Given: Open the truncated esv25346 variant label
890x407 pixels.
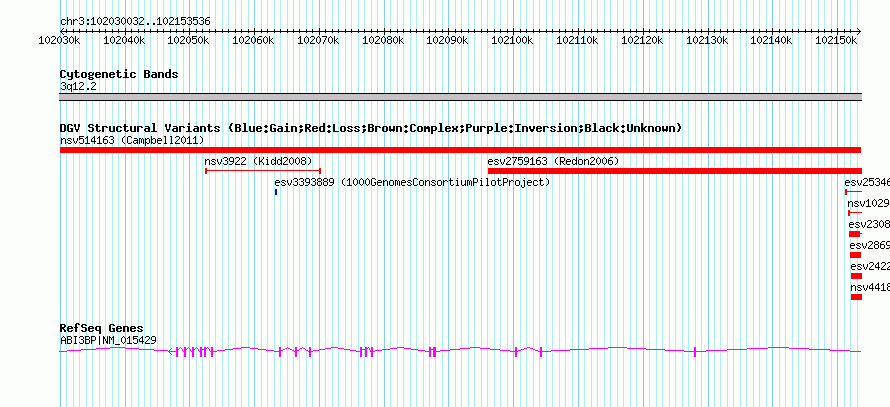Looking at the screenshot, I should tap(867, 182).
